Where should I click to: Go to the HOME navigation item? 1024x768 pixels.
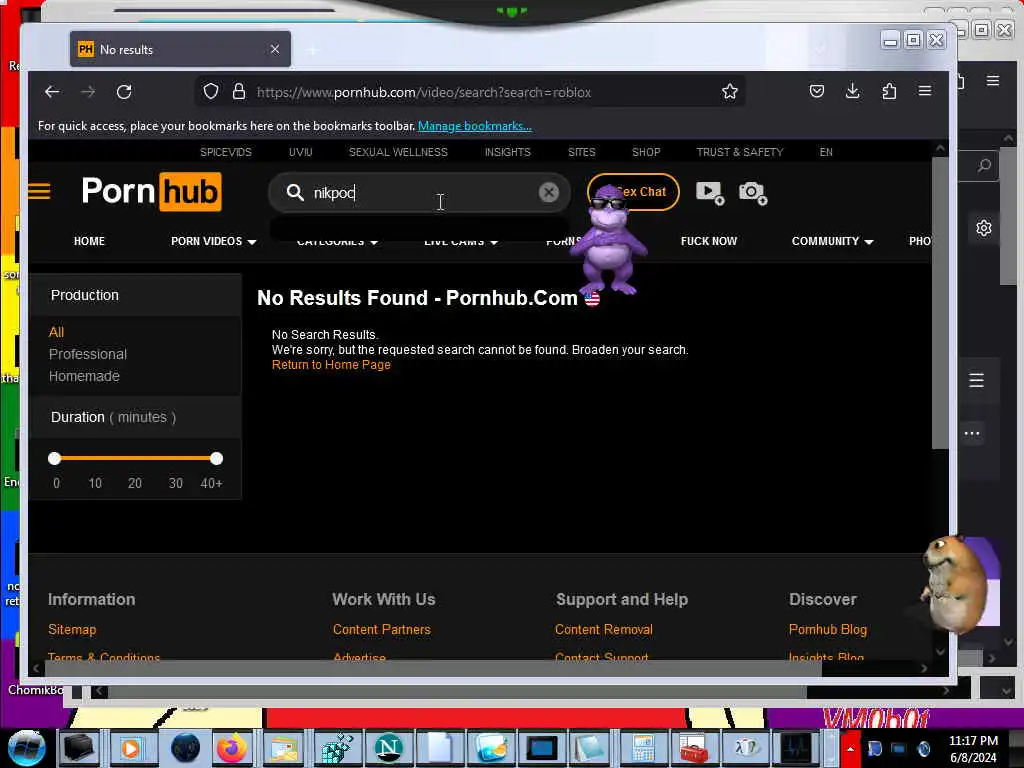tap(89, 241)
